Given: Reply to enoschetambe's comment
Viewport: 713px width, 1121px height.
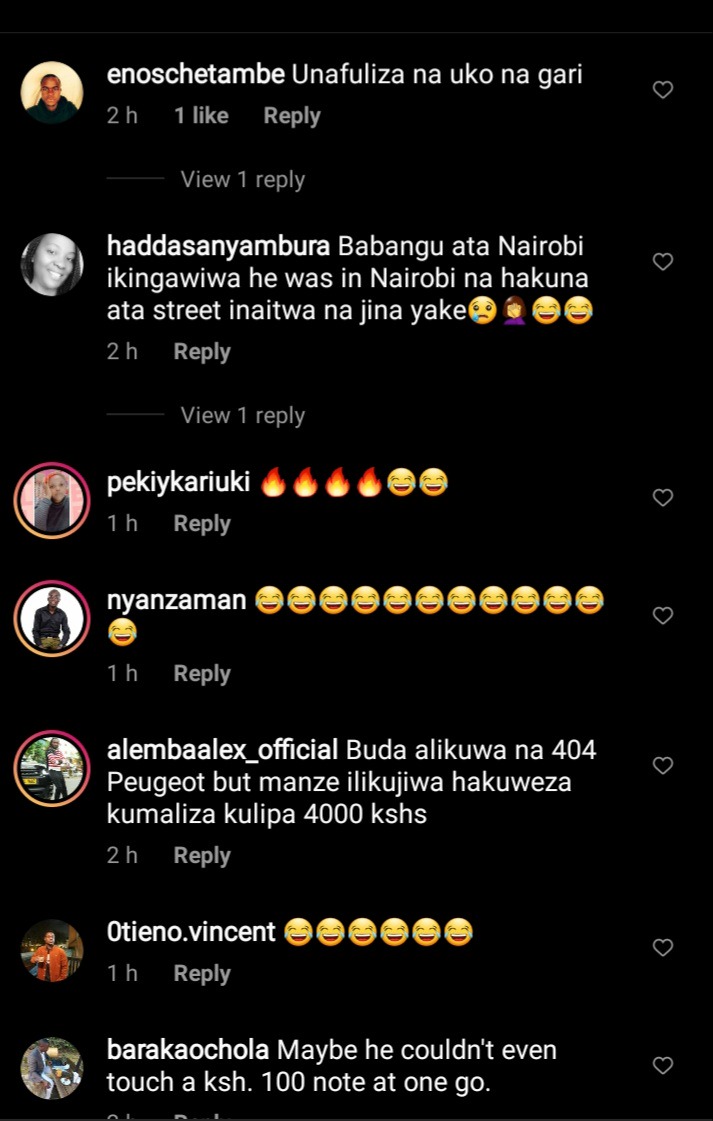Looking at the screenshot, I should 292,116.
